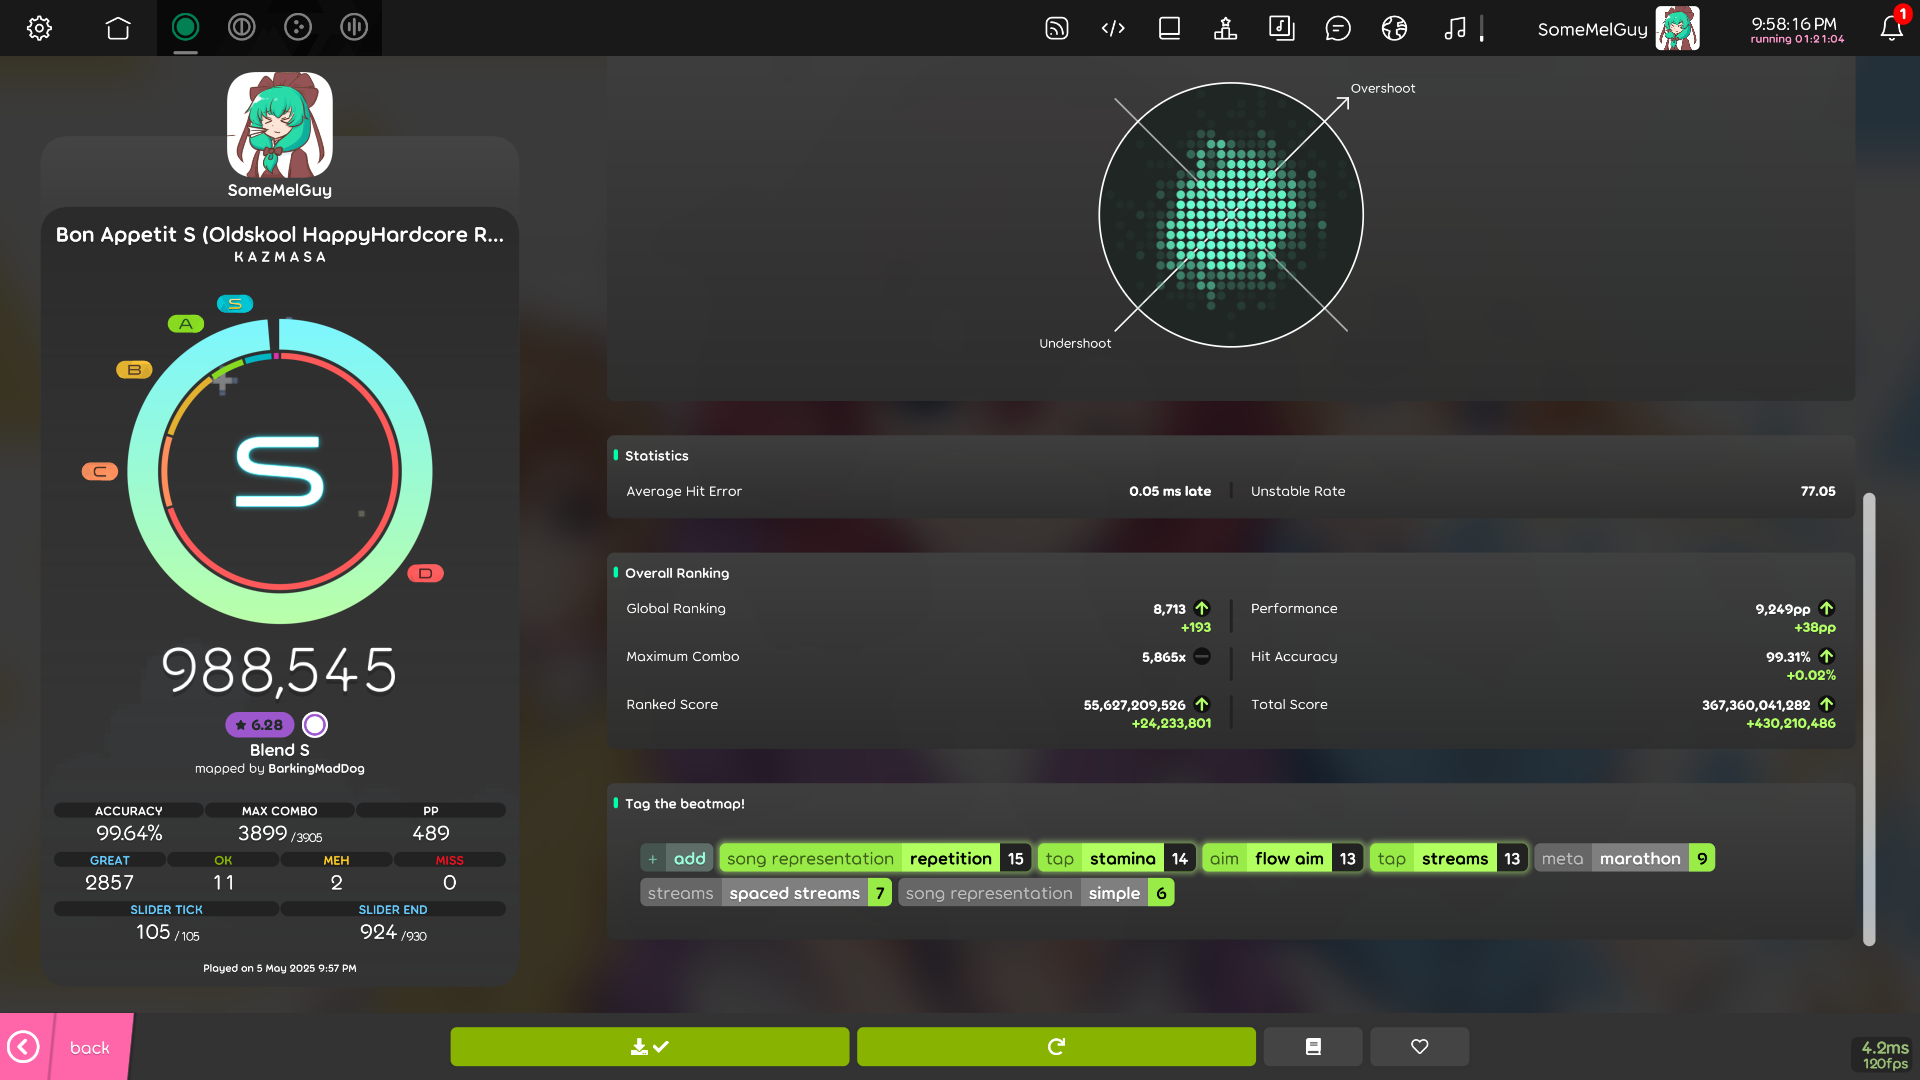Image resolution: width=1920 pixels, height=1080 pixels.
Task: Click the retry replay button
Action: point(1056,1046)
